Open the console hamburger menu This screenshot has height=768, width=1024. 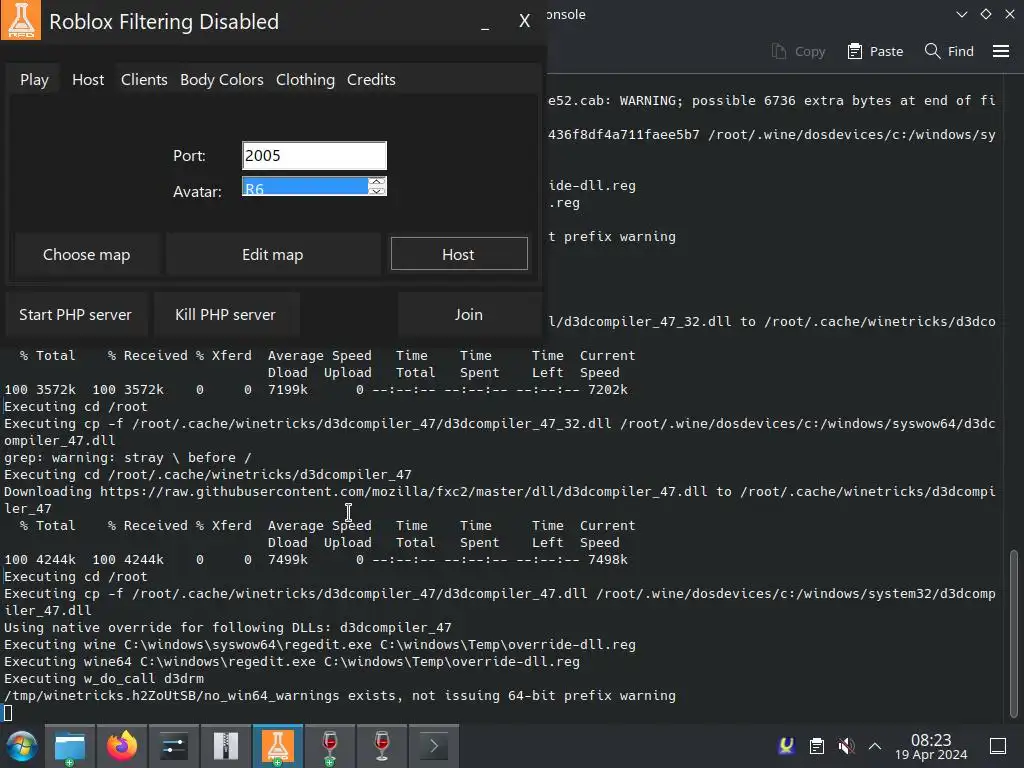pos(1000,51)
